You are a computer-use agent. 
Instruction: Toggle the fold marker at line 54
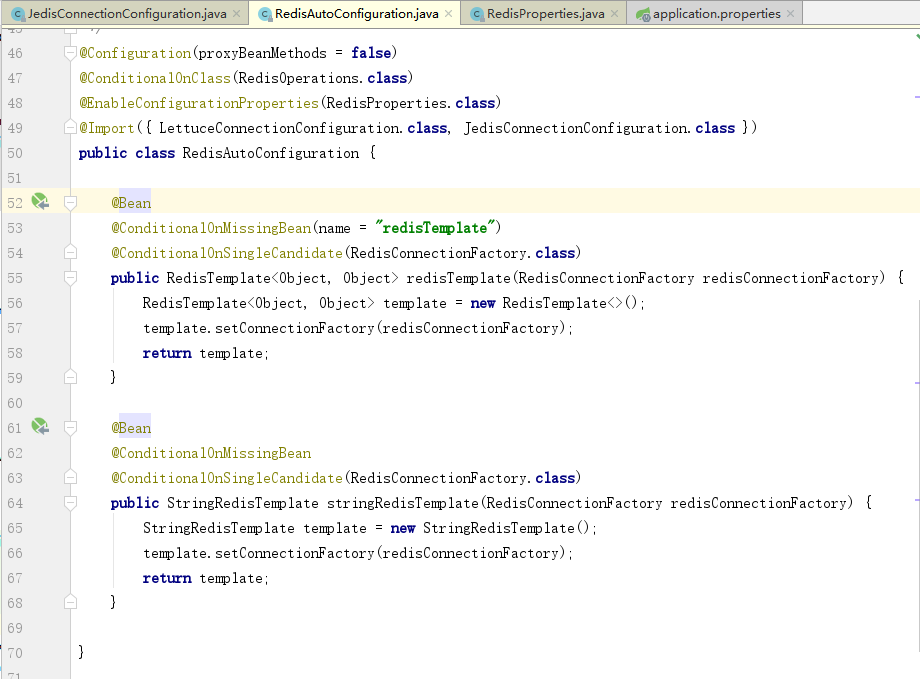(x=70, y=253)
